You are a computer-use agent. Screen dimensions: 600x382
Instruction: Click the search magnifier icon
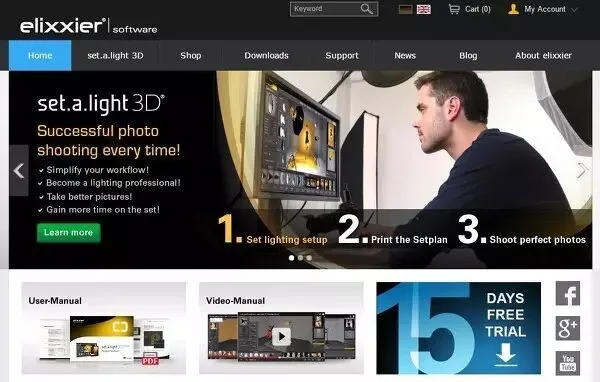point(366,9)
